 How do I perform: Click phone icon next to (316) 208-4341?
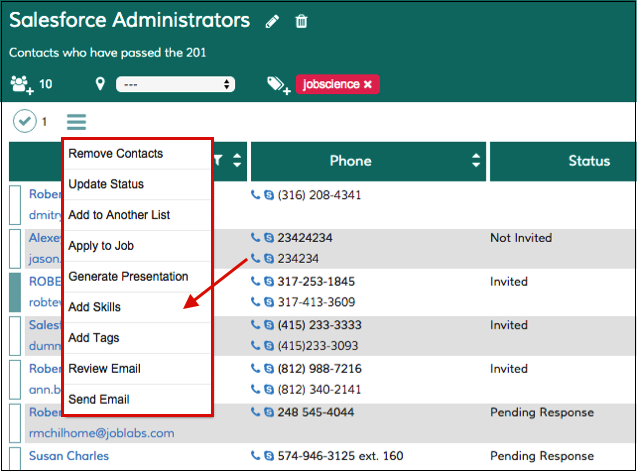click(x=256, y=195)
